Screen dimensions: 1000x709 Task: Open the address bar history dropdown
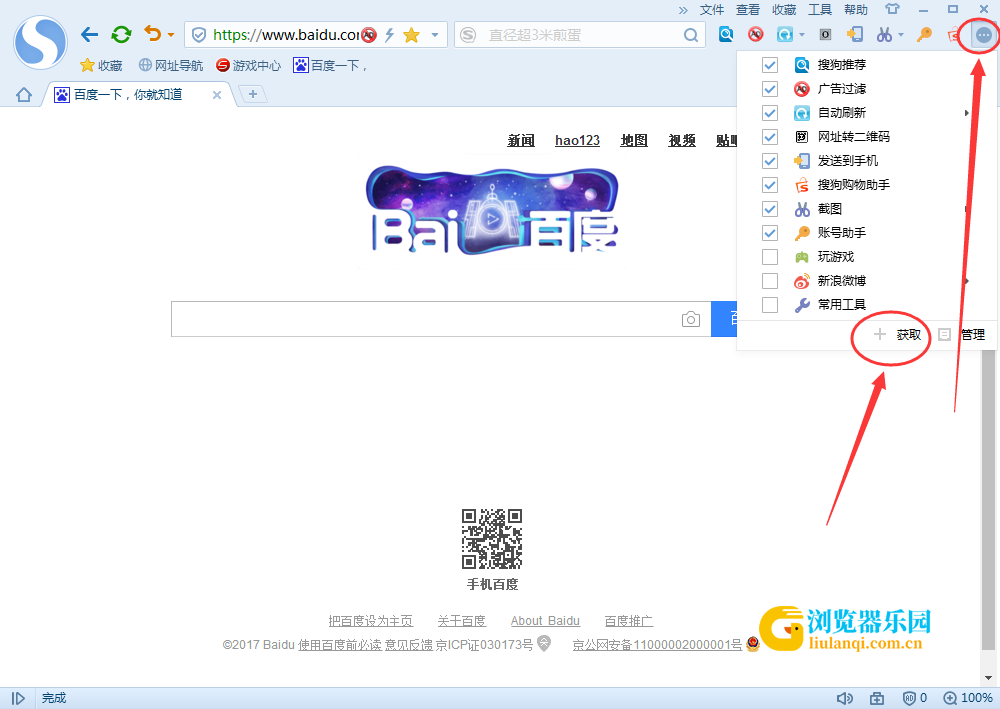click(435, 35)
